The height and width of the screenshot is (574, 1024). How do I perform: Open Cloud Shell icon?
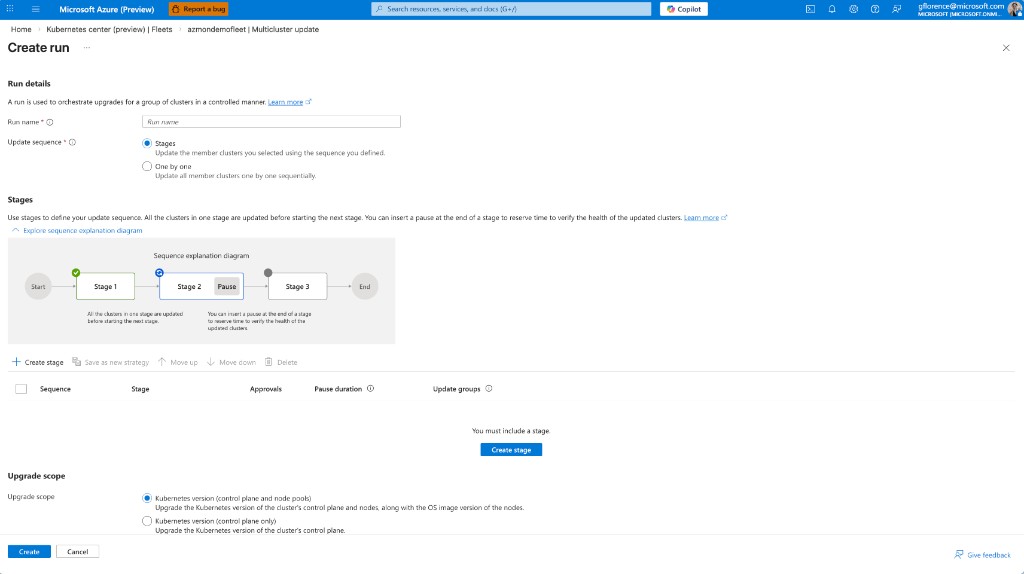click(810, 9)
